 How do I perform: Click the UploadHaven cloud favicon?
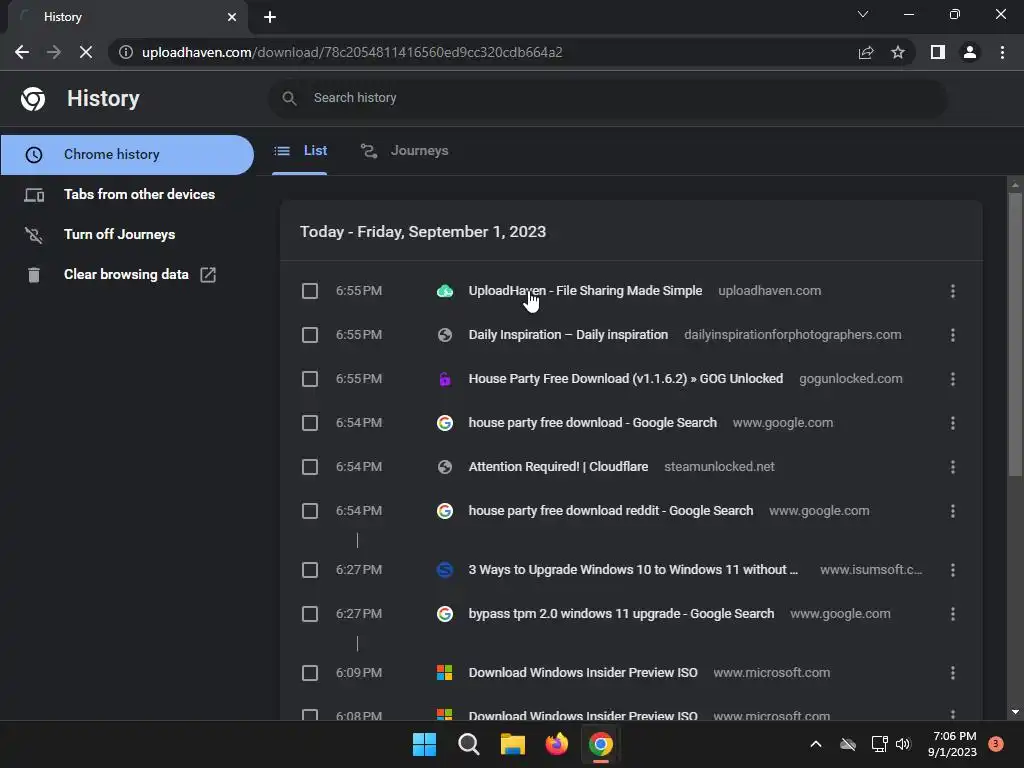coord(445,291)
